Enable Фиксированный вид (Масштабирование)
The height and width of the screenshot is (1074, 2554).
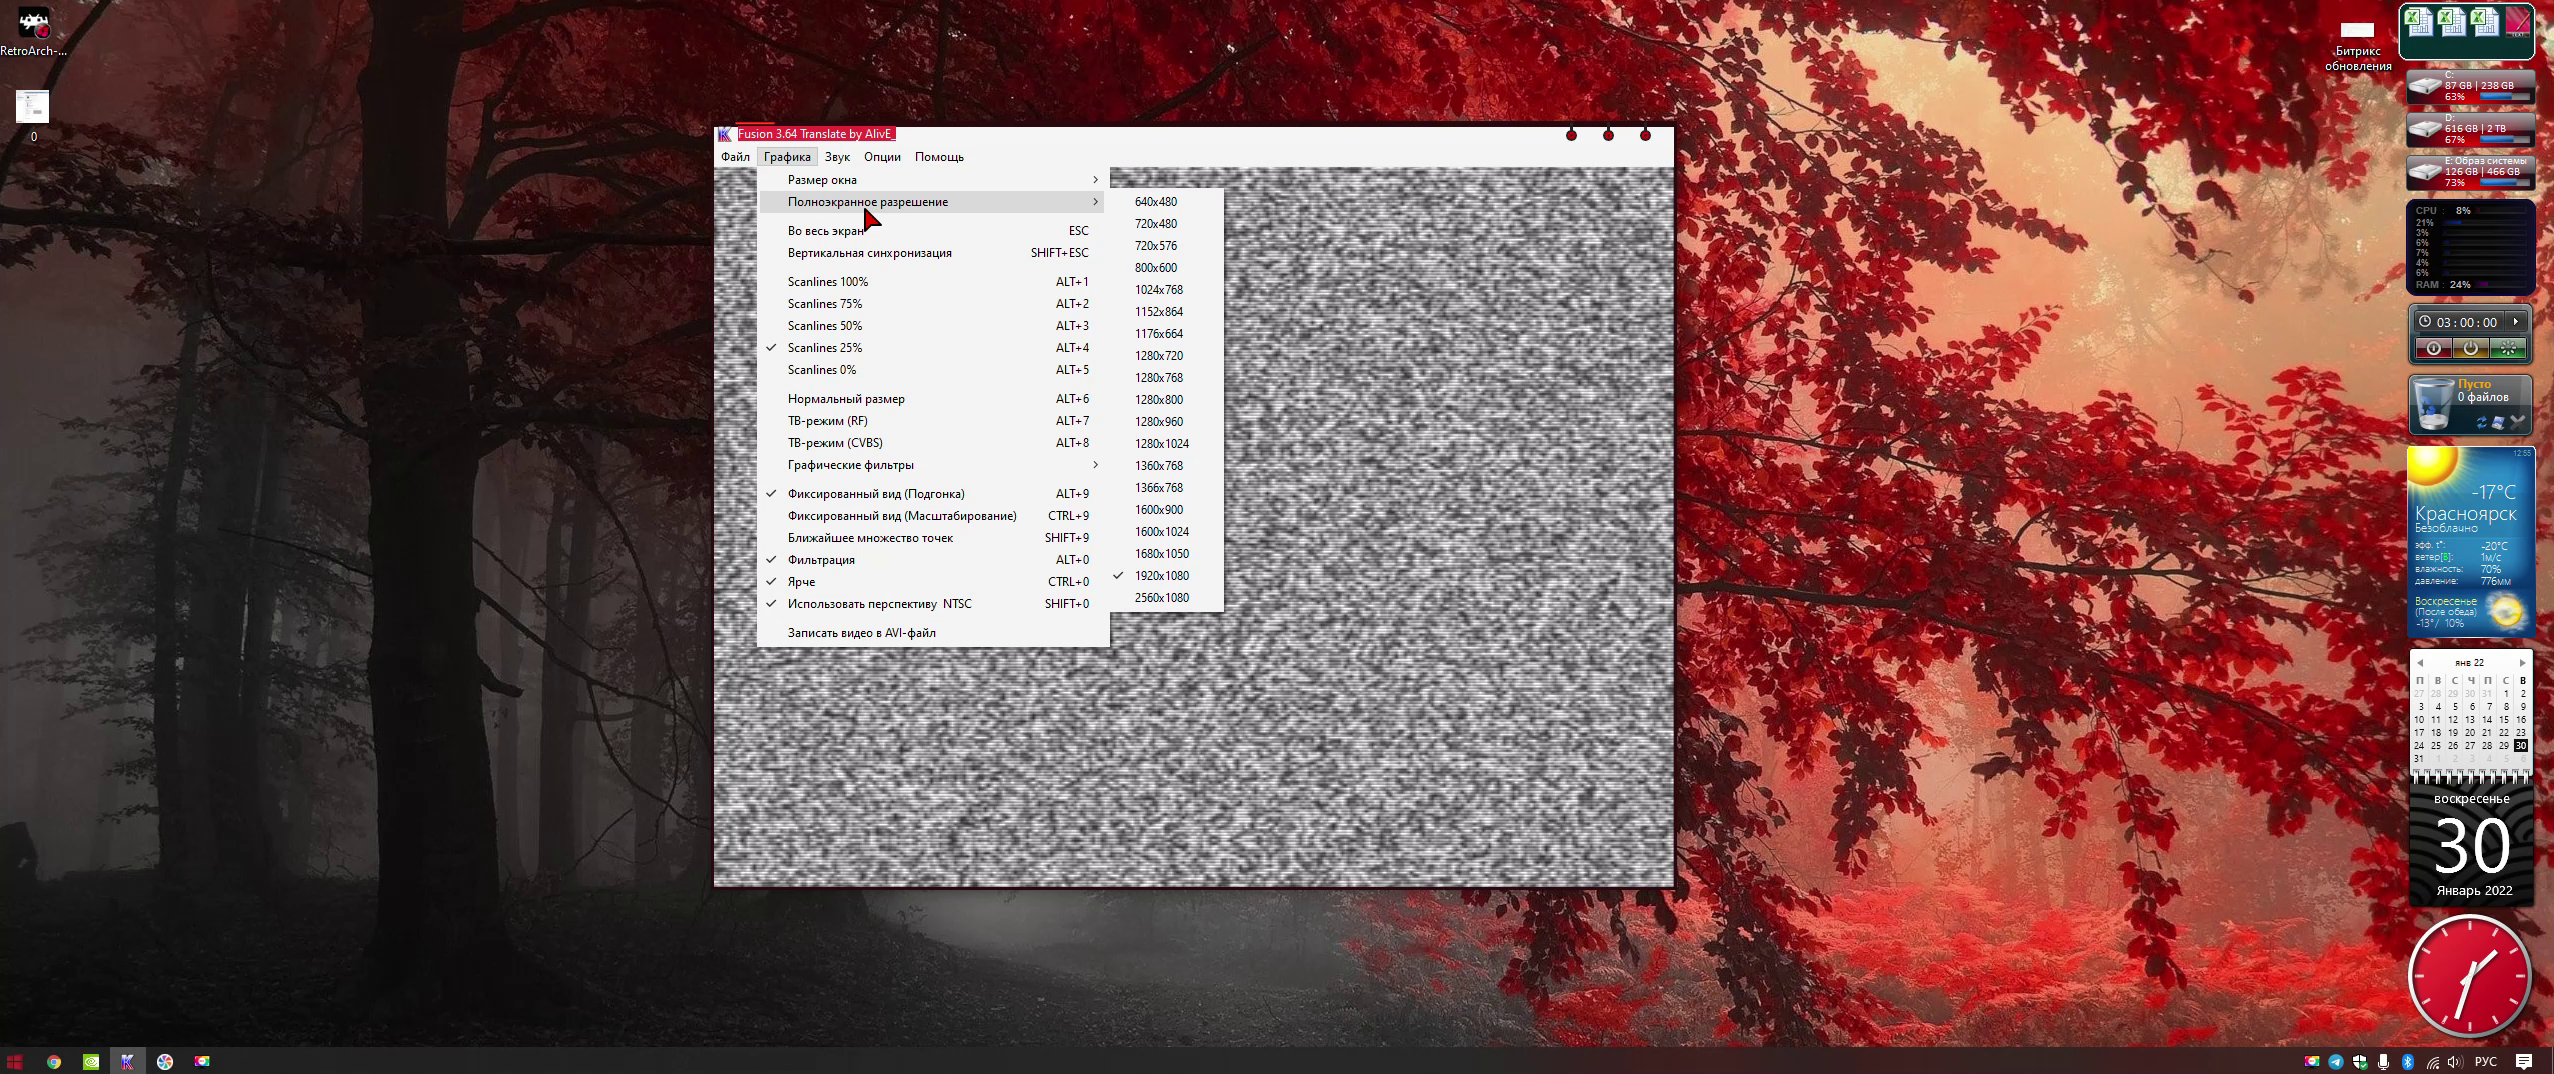tap(933, 516)
